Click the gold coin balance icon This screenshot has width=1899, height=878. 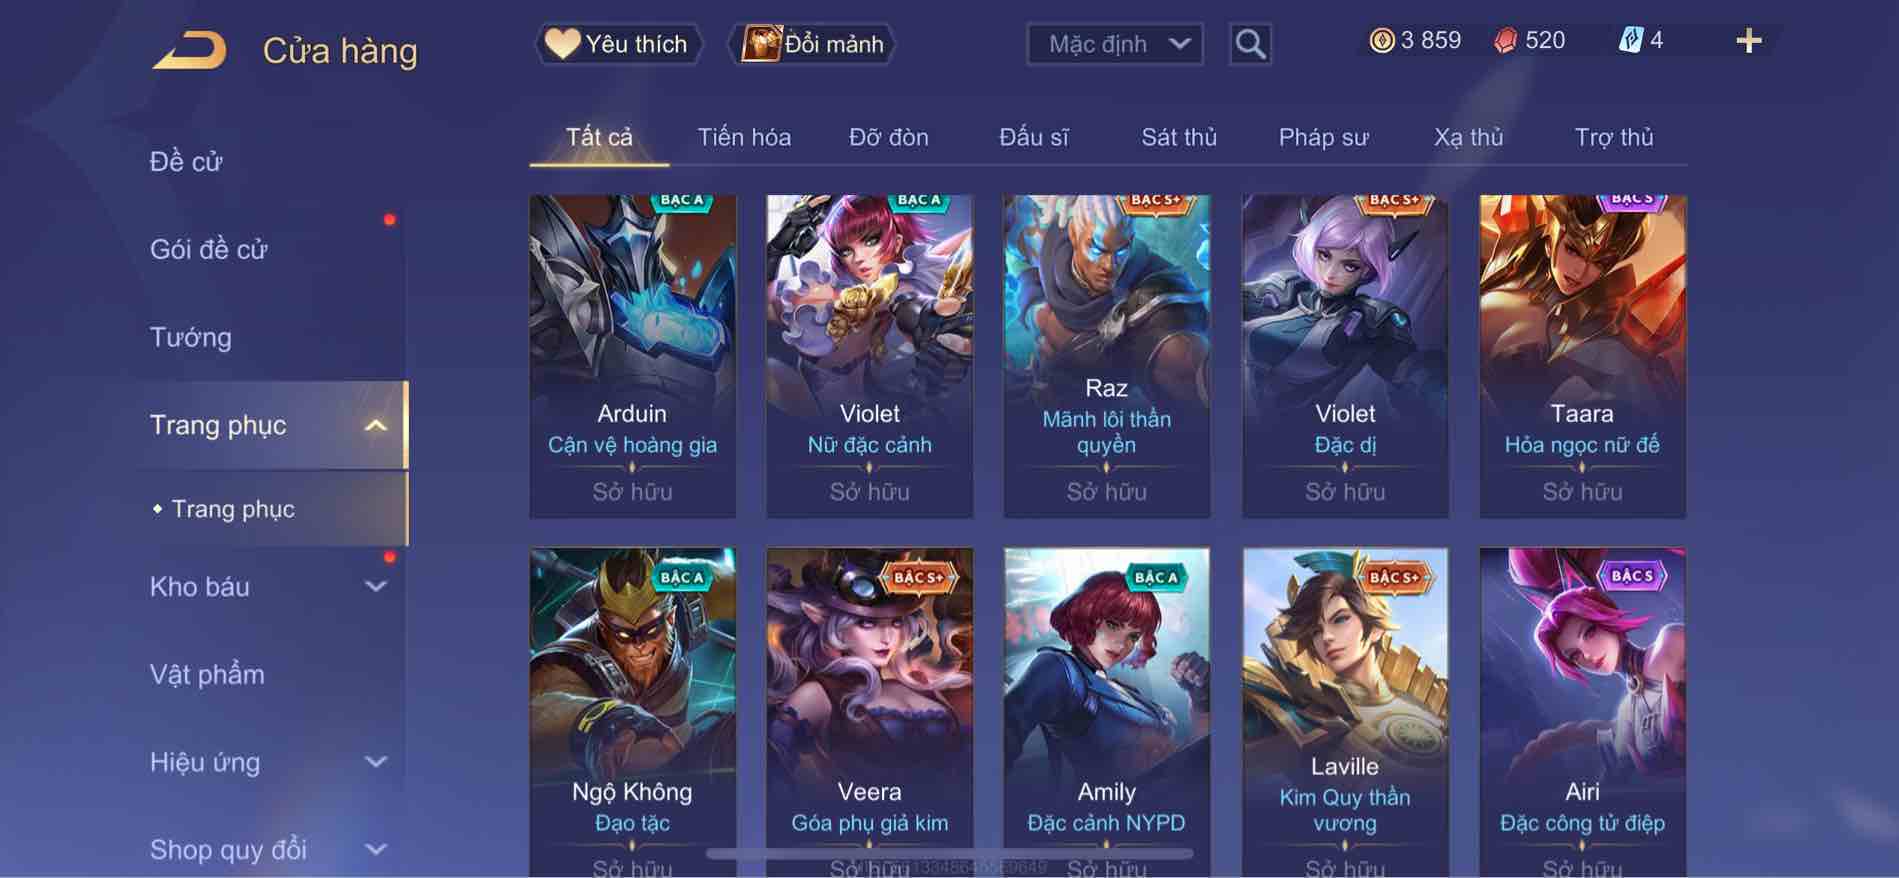point(1381,40)
